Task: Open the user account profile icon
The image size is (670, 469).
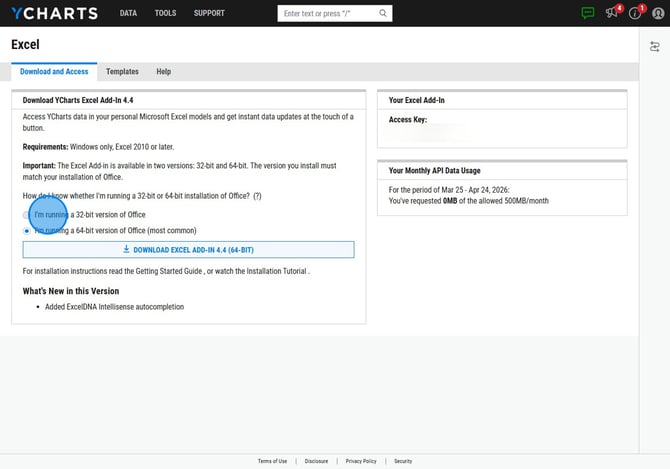Action: 657,14
